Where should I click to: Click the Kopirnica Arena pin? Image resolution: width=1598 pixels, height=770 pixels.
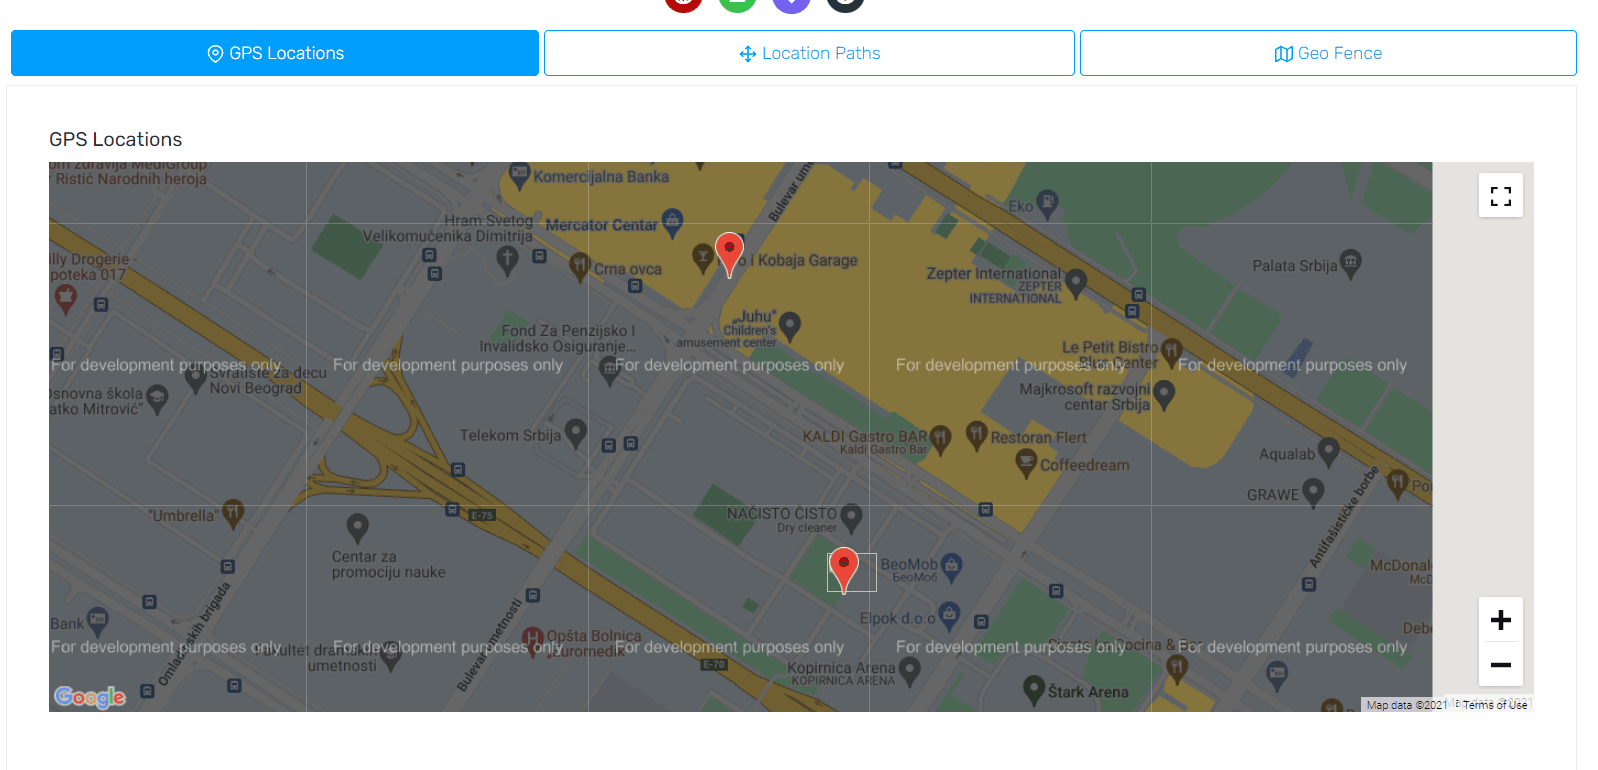click(909, 671)
